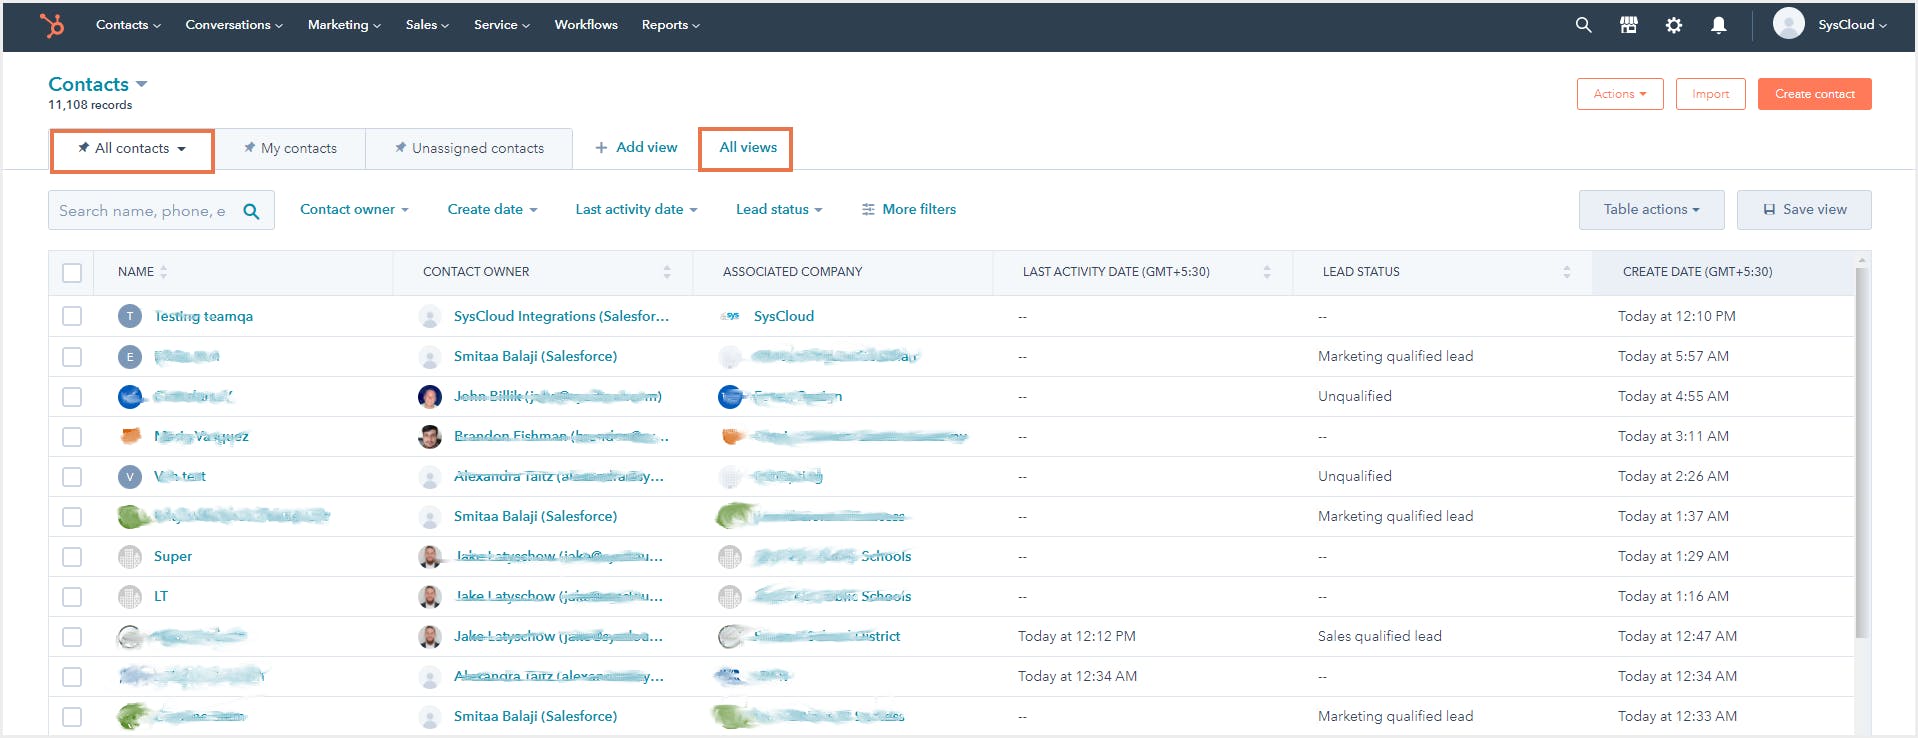Viewport: 1918px width, 738px height.
Task: Open the Settings gear icon
Action: point(1673,25)
